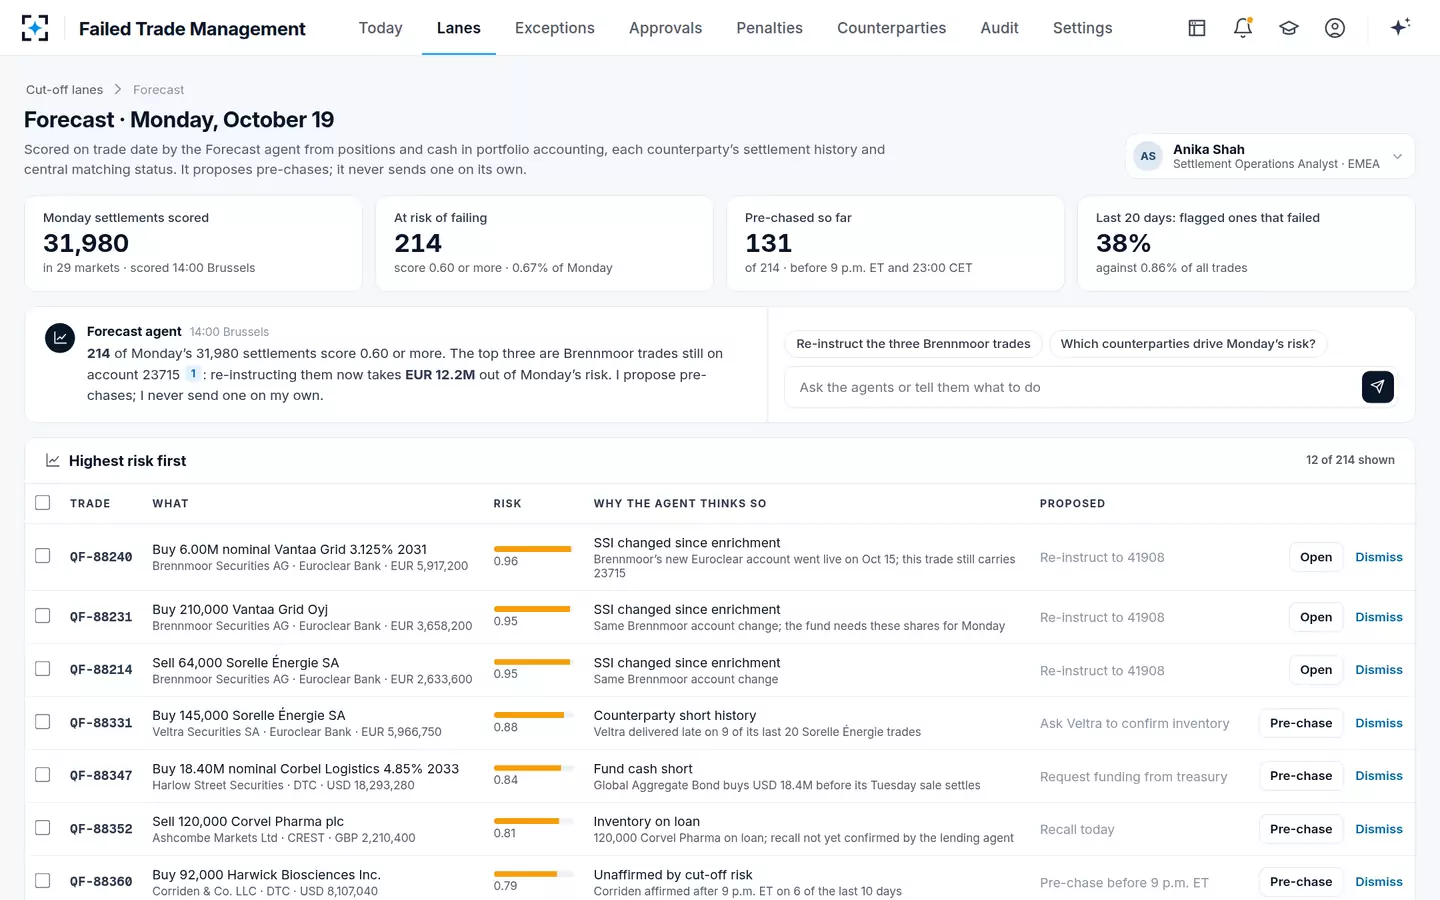Open the Audit tab

point(1000,28)
